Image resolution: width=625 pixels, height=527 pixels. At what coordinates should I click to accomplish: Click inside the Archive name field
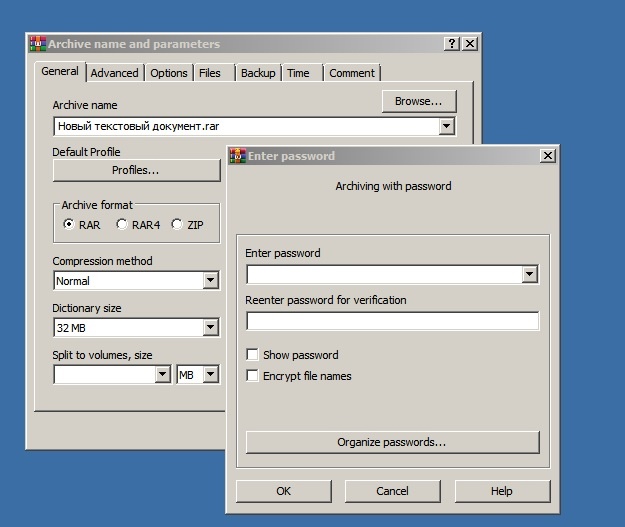click(246, 126)
